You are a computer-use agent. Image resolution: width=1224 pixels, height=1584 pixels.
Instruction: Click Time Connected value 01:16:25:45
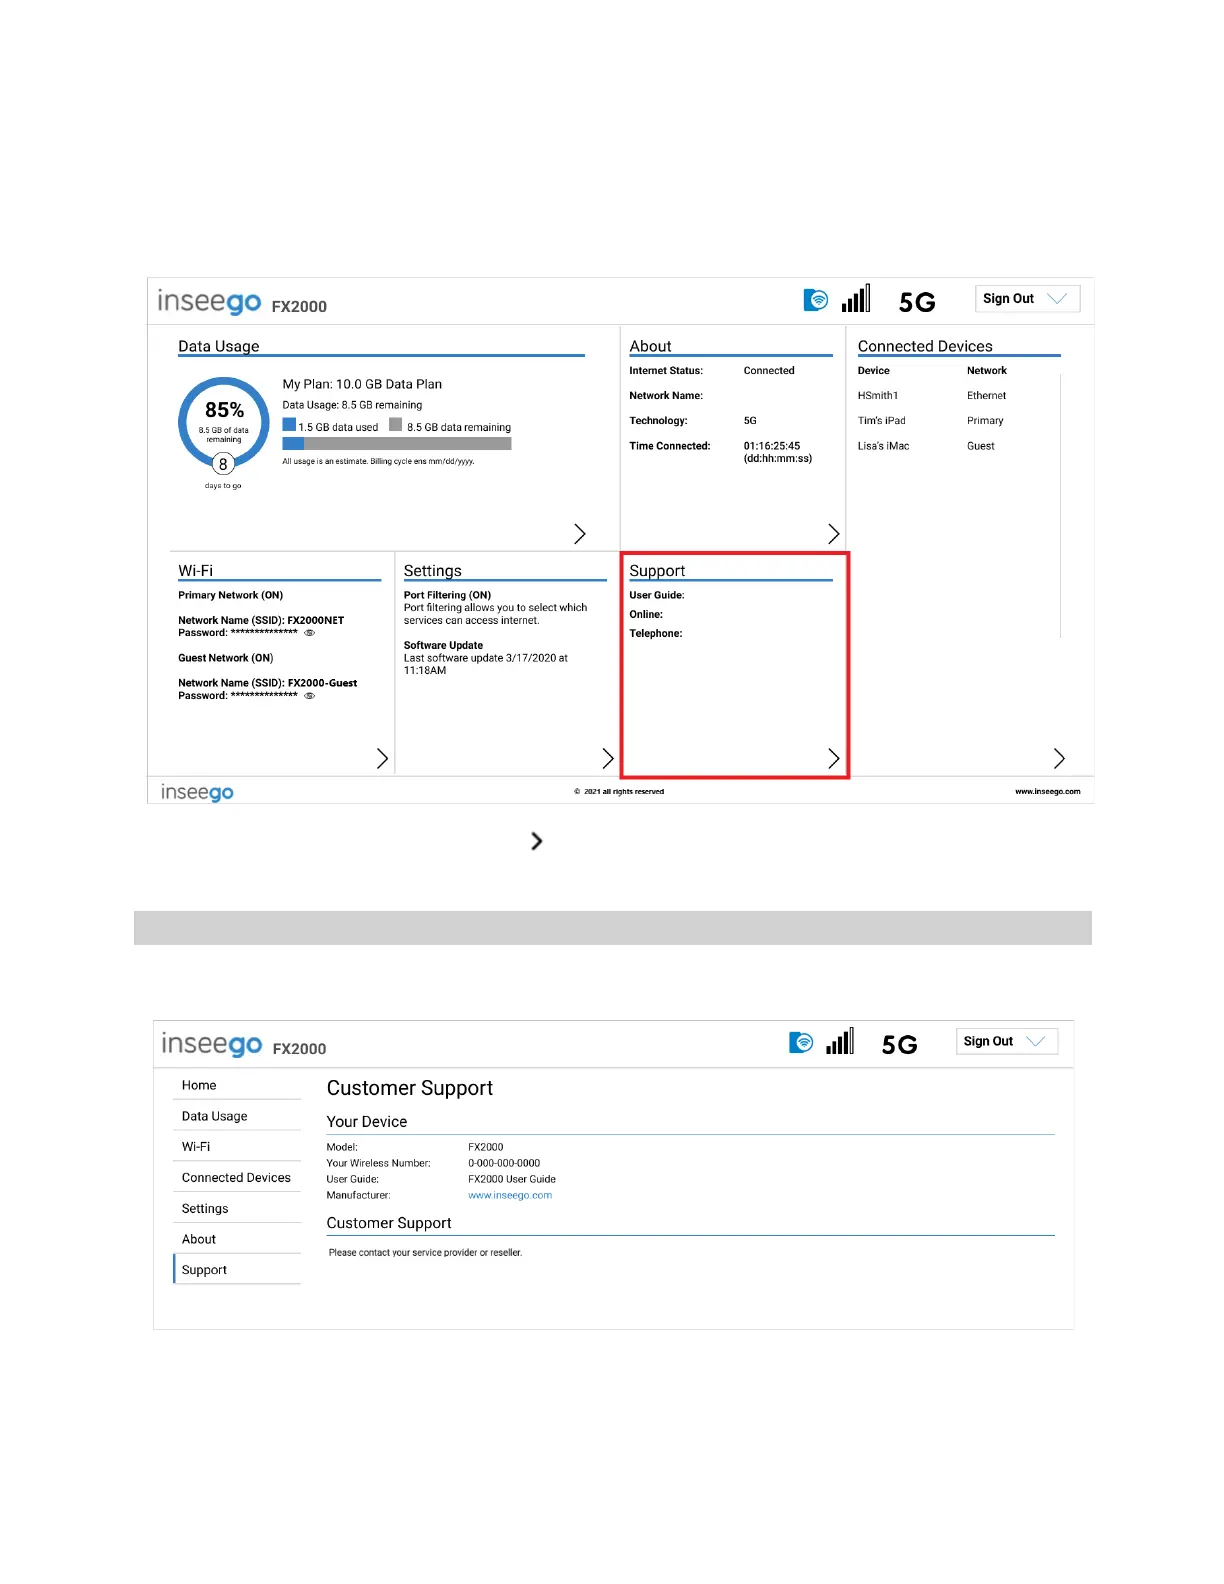771,446
